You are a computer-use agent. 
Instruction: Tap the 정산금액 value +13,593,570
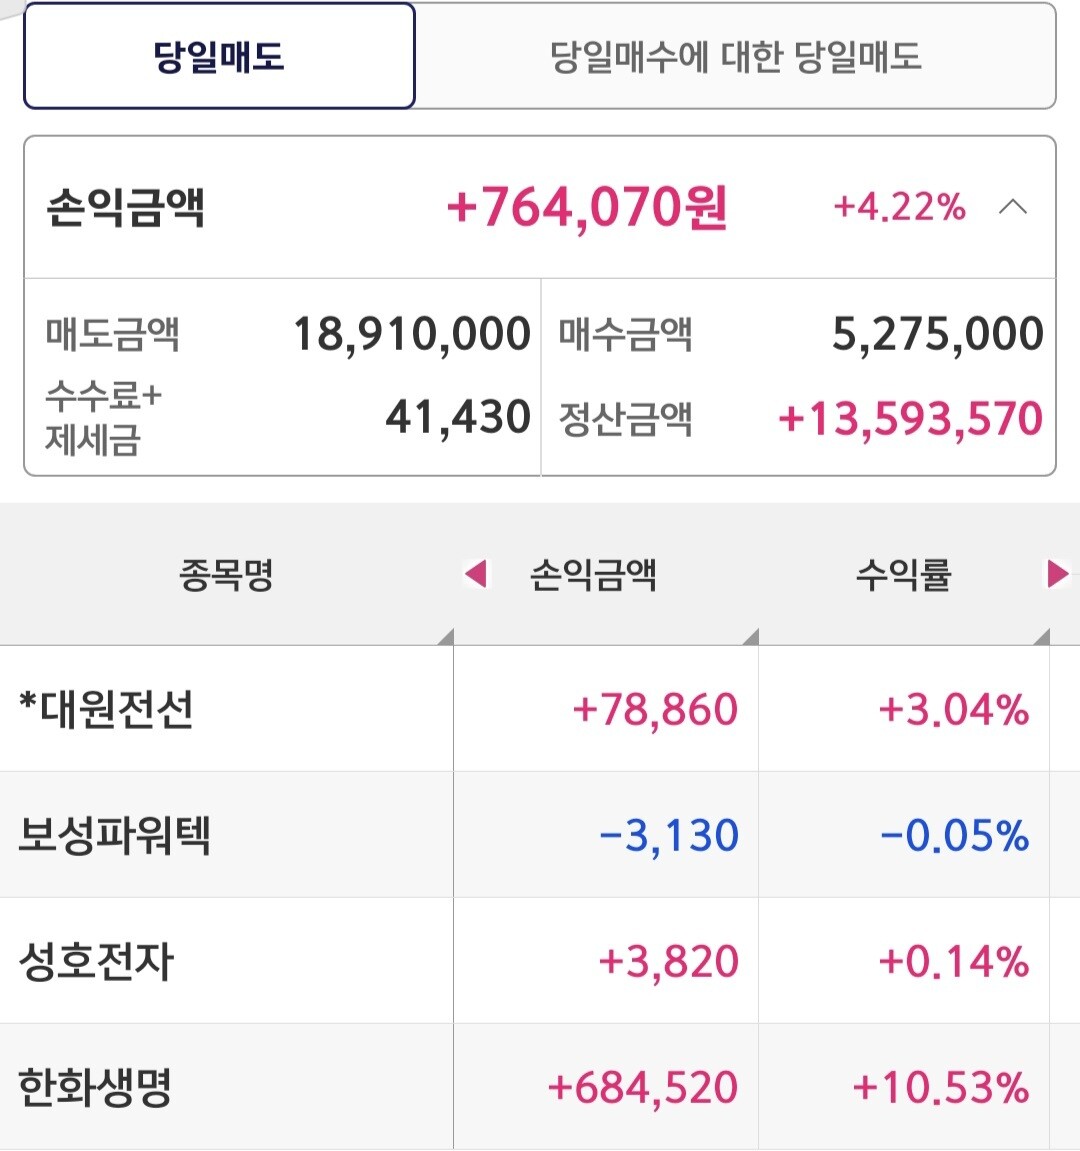pyautogui.click(x=910, y=418)
